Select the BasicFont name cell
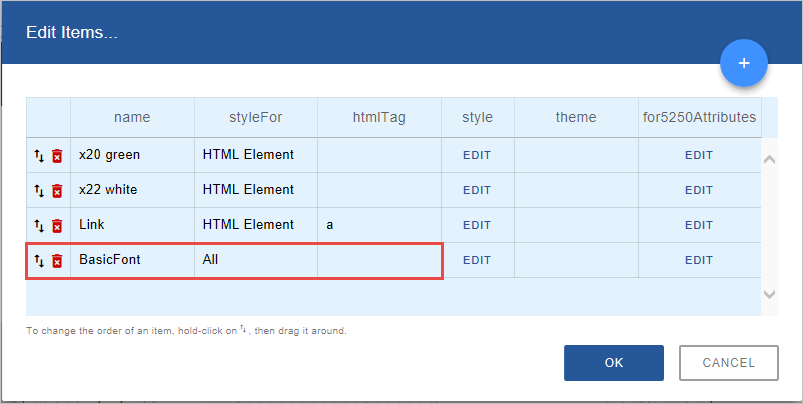The height and width of the screenshot is (404, 803). [x=132, y=260]
